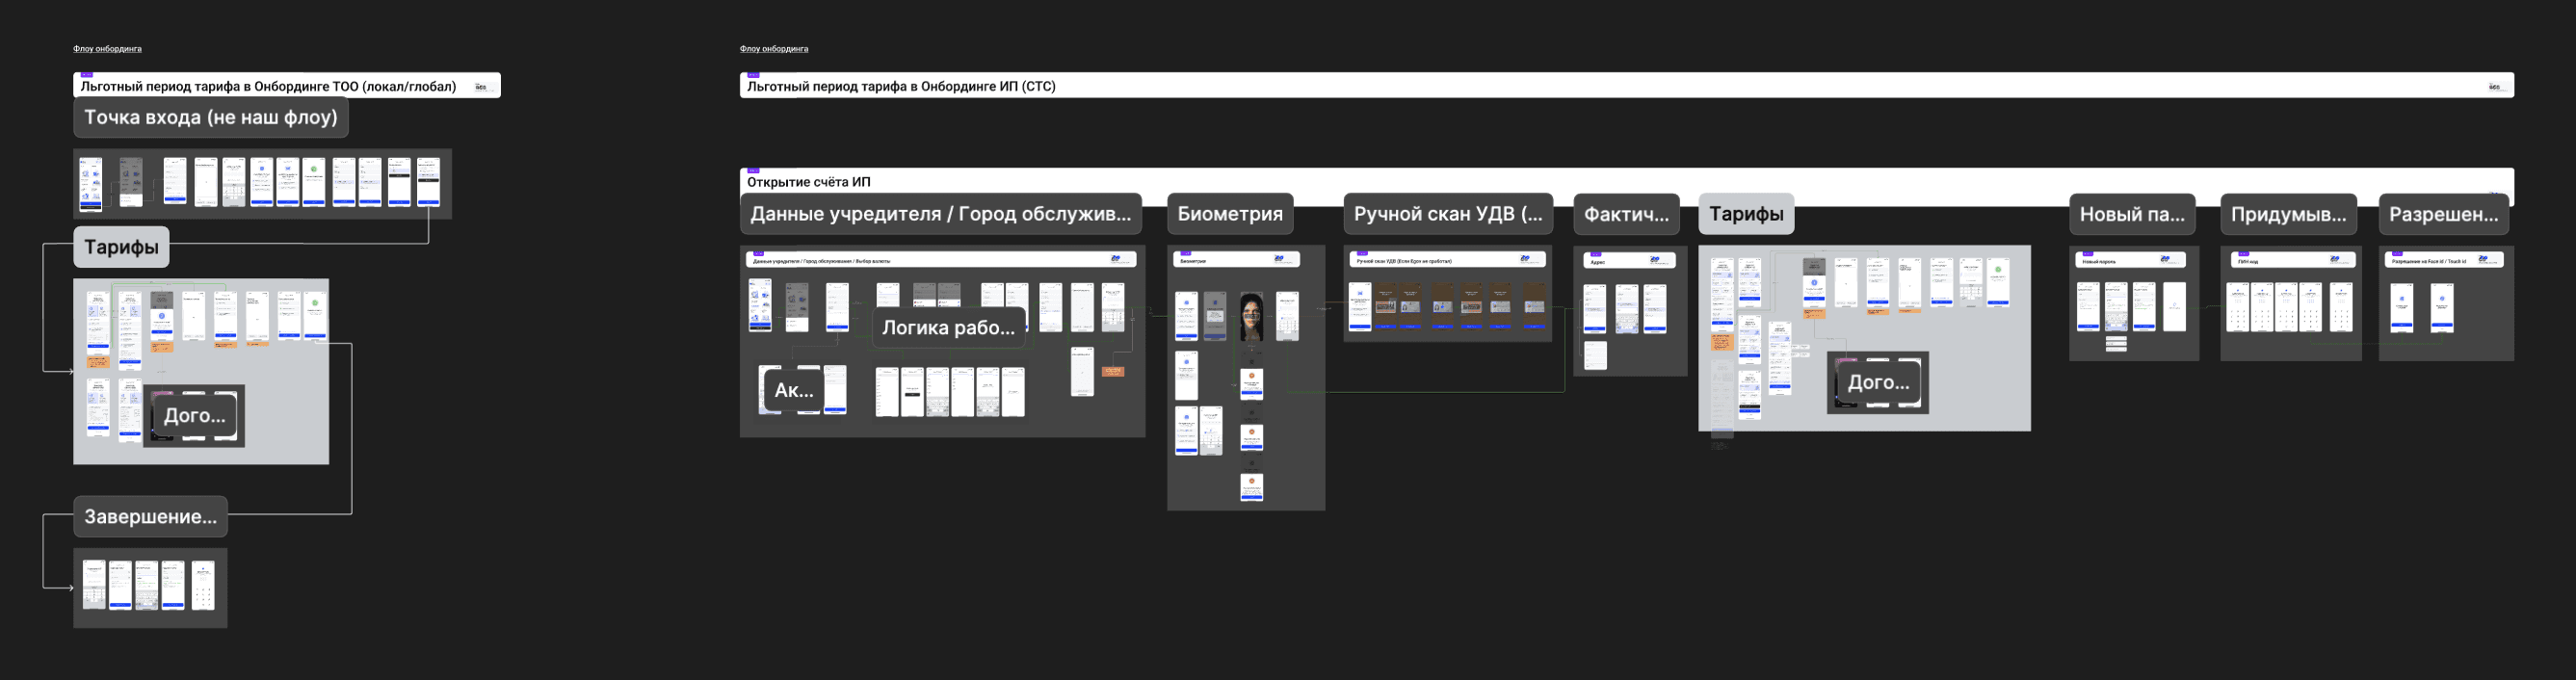This screenshot has height=680, width=2576.
Task: Select the 'Новый пароль' inner header text
Action: click(2099, 262)
